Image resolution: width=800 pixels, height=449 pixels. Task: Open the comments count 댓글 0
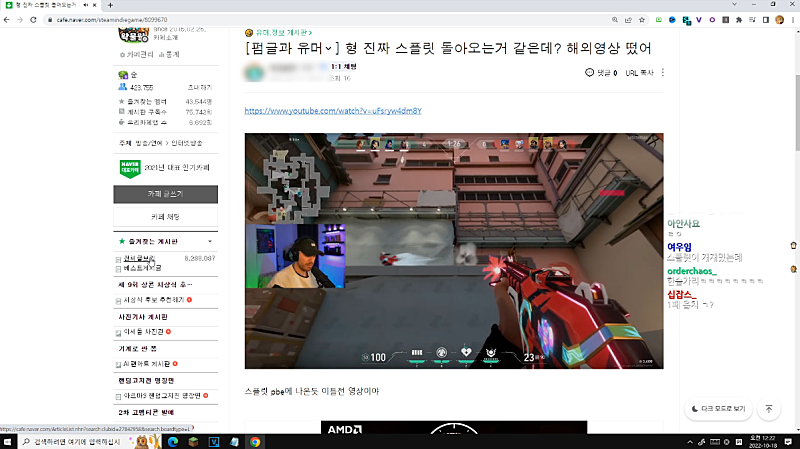click(x=601, y=73)
